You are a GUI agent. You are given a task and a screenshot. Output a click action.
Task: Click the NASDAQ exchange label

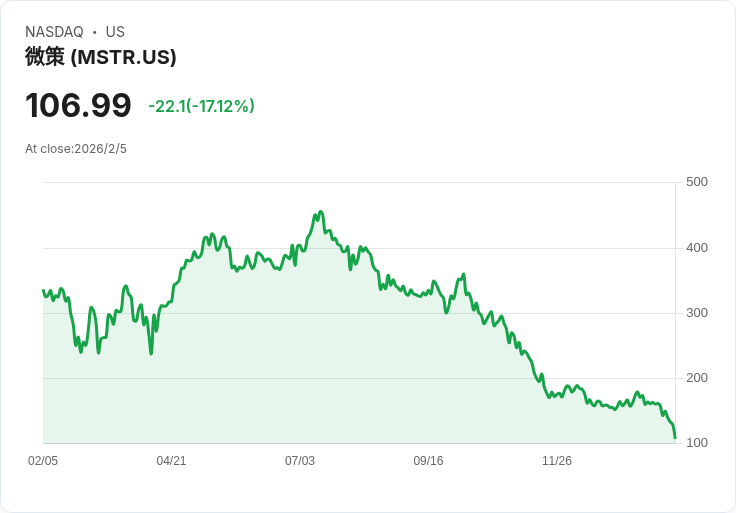[54, 32]
